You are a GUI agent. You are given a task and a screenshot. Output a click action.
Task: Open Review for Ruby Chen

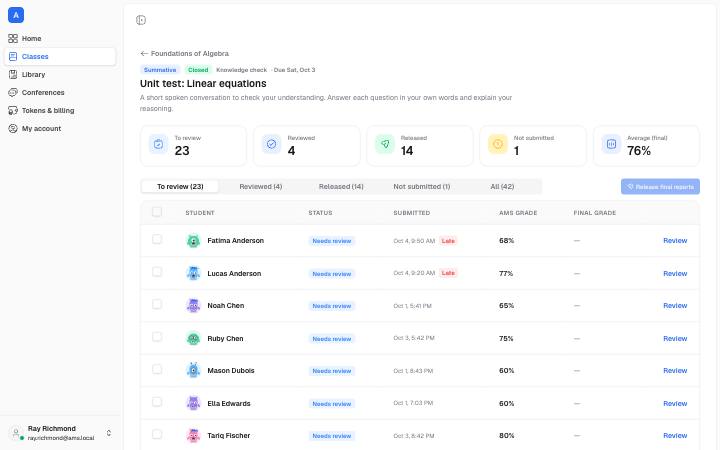(675, 338)
